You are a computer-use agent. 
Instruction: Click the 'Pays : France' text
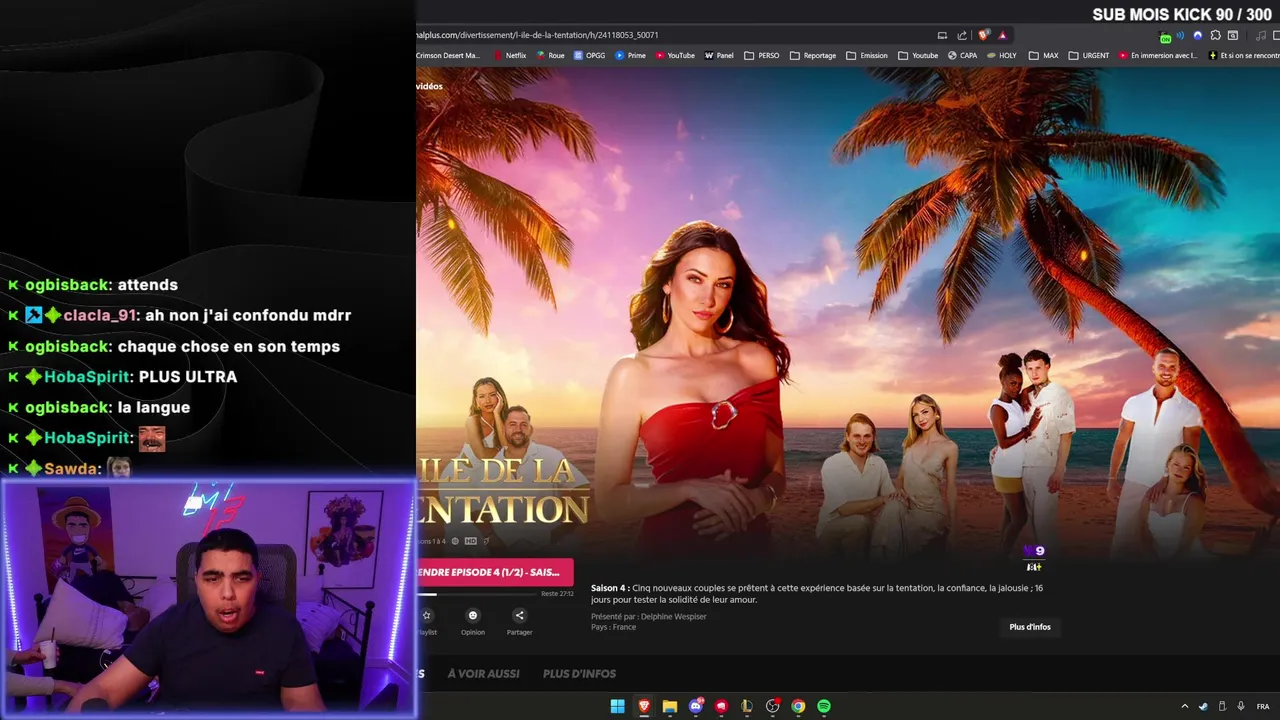click(x=613, y=627)
